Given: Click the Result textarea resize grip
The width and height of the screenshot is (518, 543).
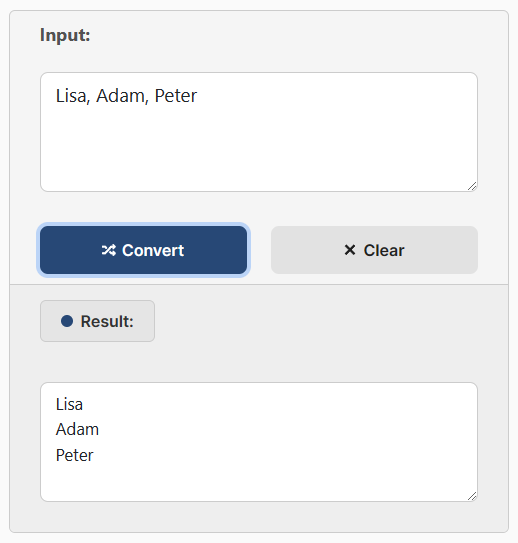Looking at the screenshot, I should click(472, 496).
